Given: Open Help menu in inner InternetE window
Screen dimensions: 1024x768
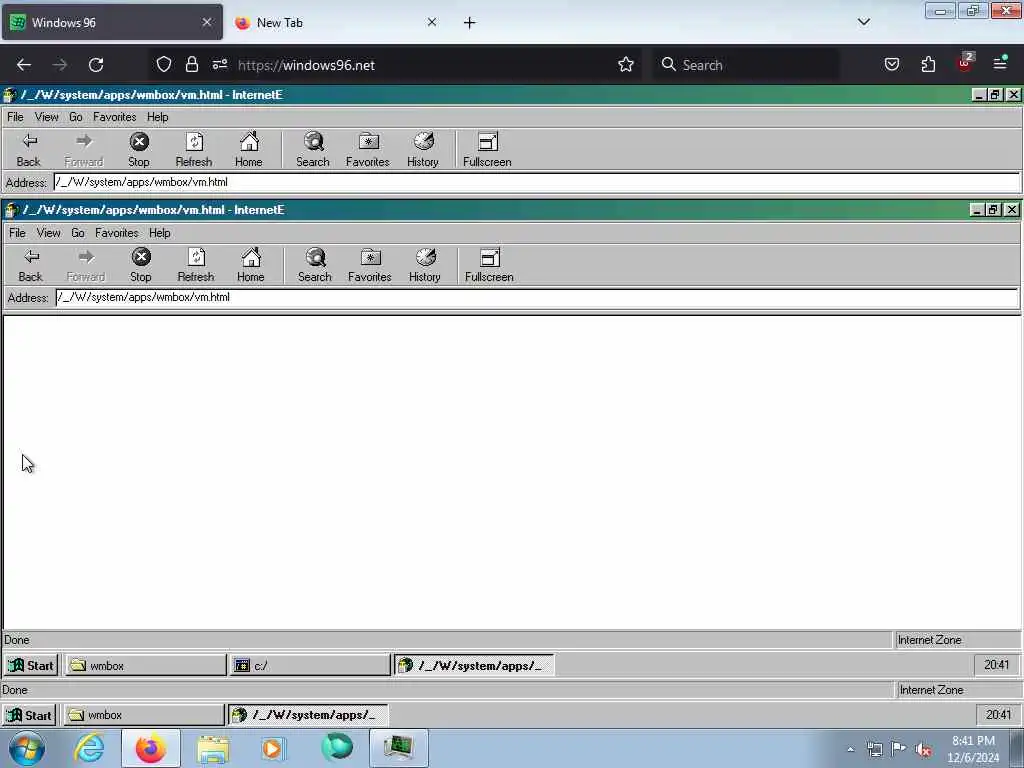Looking at the screenshot, I should pyautogui.click(x=159, y=233).
